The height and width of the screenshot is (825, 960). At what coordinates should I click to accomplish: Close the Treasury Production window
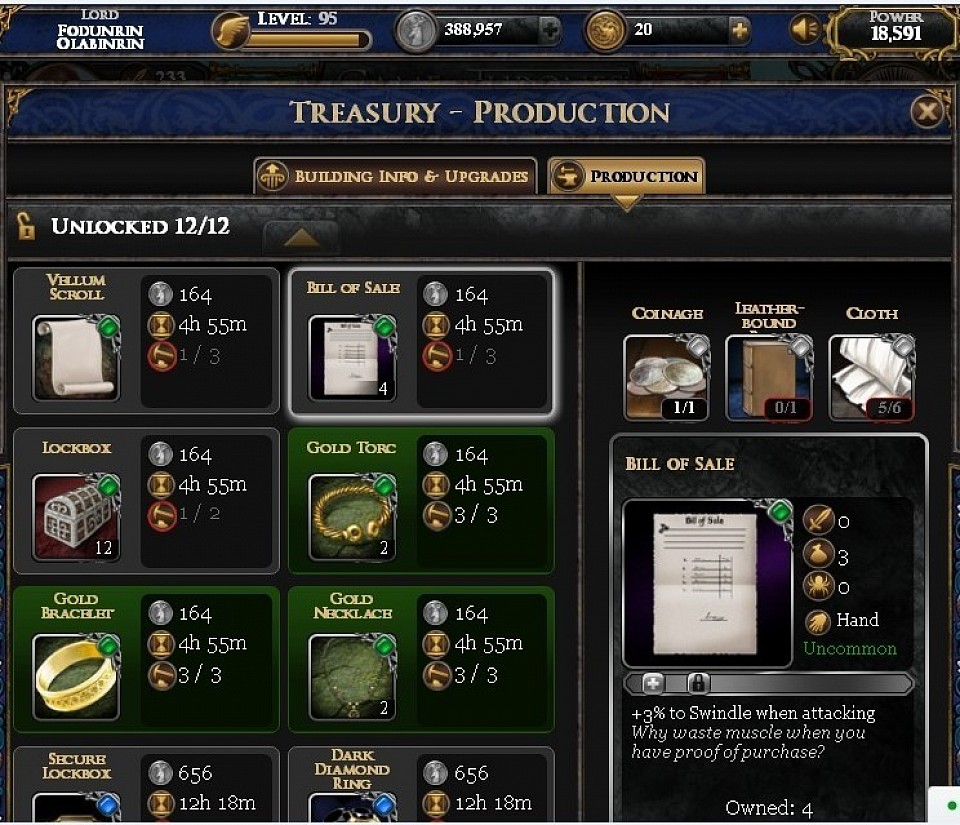tap(927, 112)
